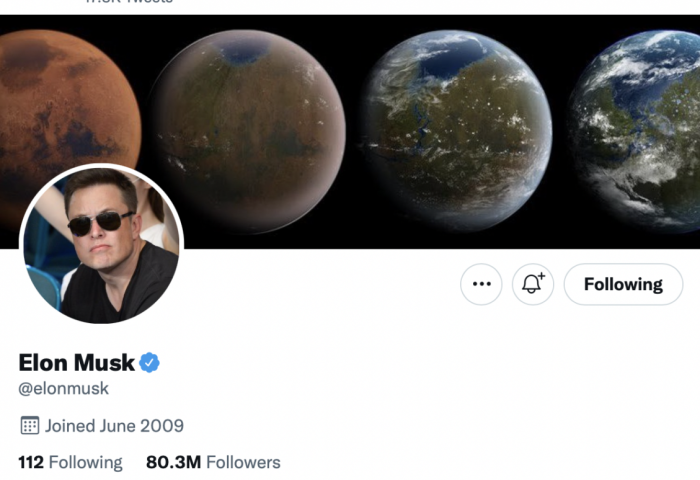Screen dimensions: 700x480
Task: Click the Elon Musk display name
Action: tap(76, 363)
